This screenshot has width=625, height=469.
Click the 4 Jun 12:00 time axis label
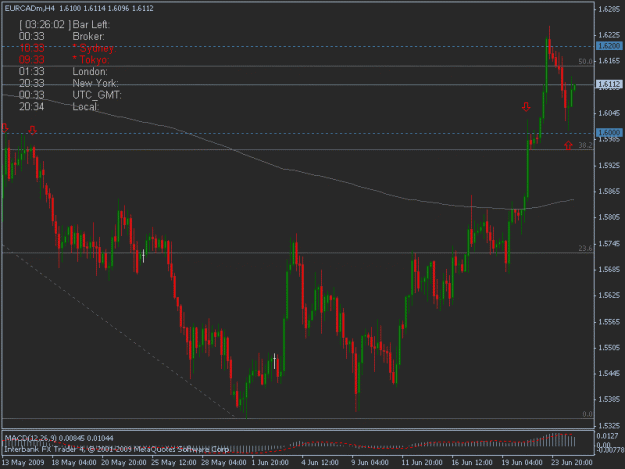320,463
